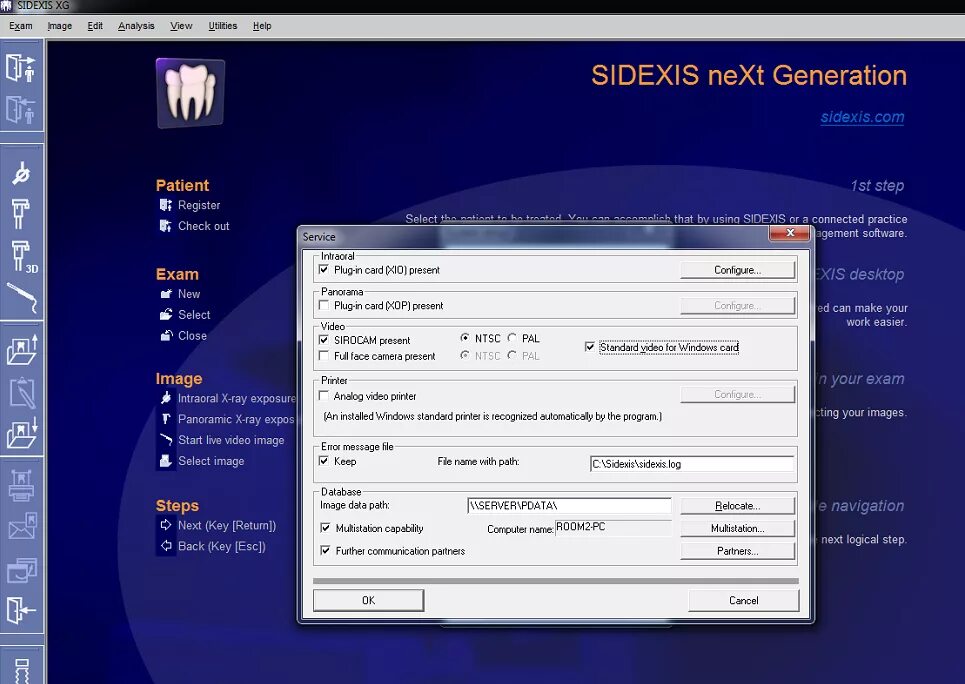Screen dimensions: 965x684
Task: Toggle the SIROCAM present checkbox
Action: (x=324, y=340)
